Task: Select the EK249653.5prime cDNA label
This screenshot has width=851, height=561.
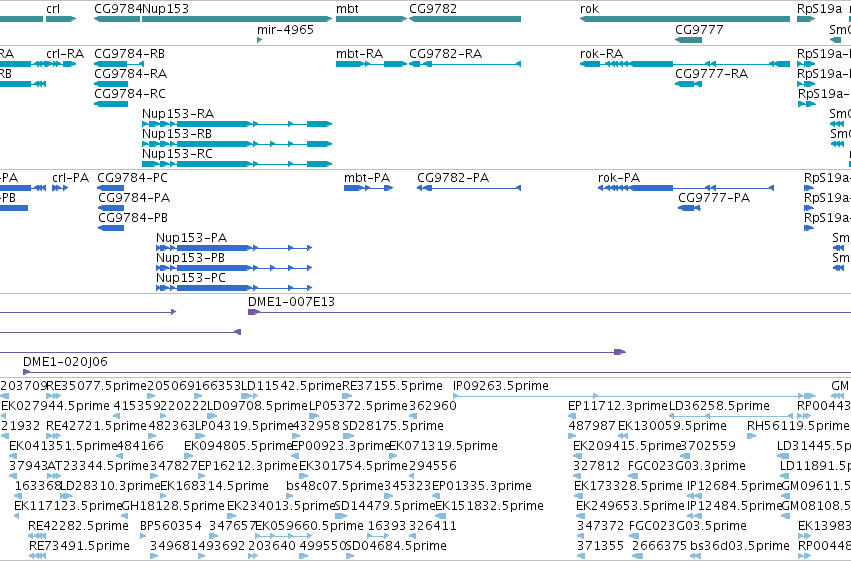Action: pos(630,506)
